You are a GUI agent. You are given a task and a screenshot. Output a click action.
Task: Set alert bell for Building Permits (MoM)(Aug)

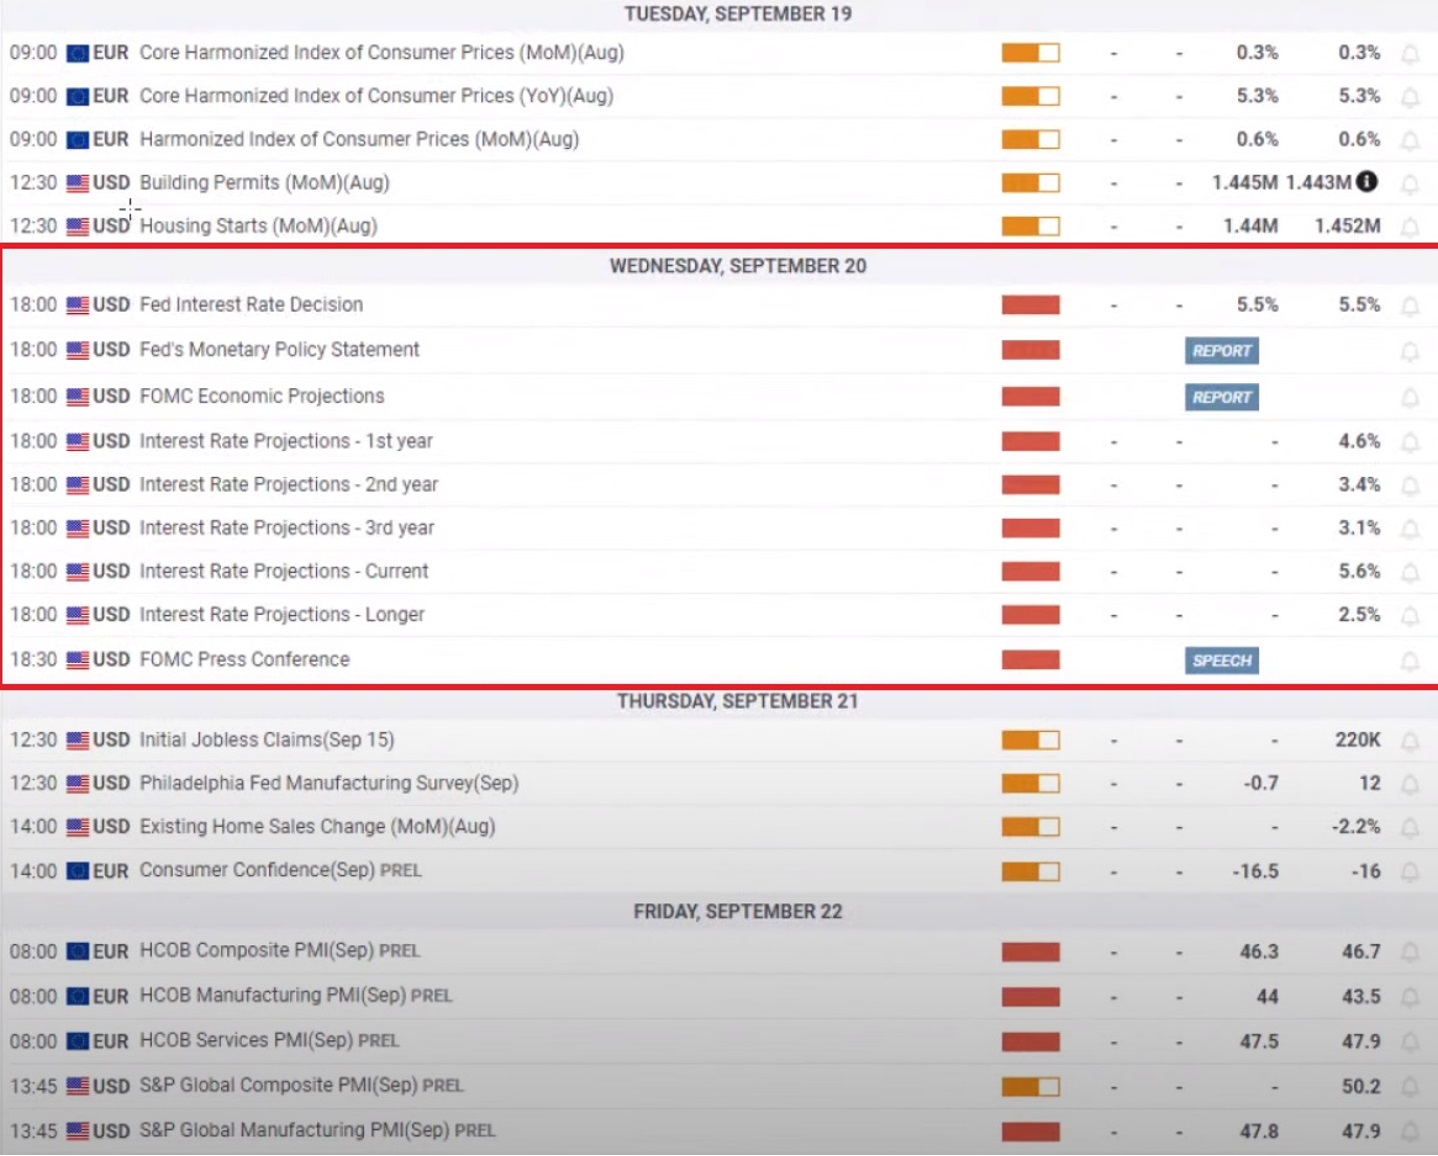[1410, 184]
